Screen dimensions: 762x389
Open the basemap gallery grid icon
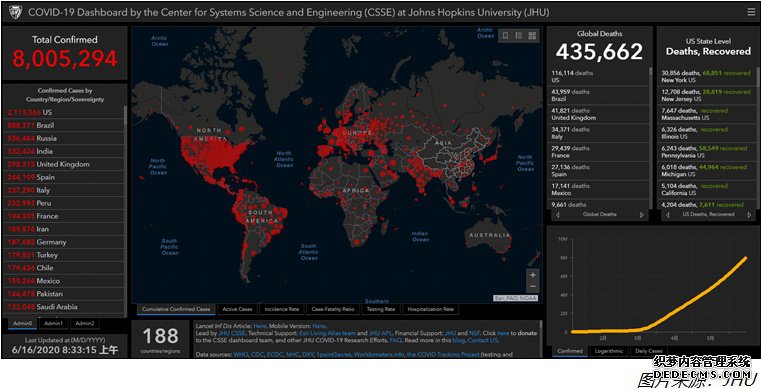click(532, 35)
